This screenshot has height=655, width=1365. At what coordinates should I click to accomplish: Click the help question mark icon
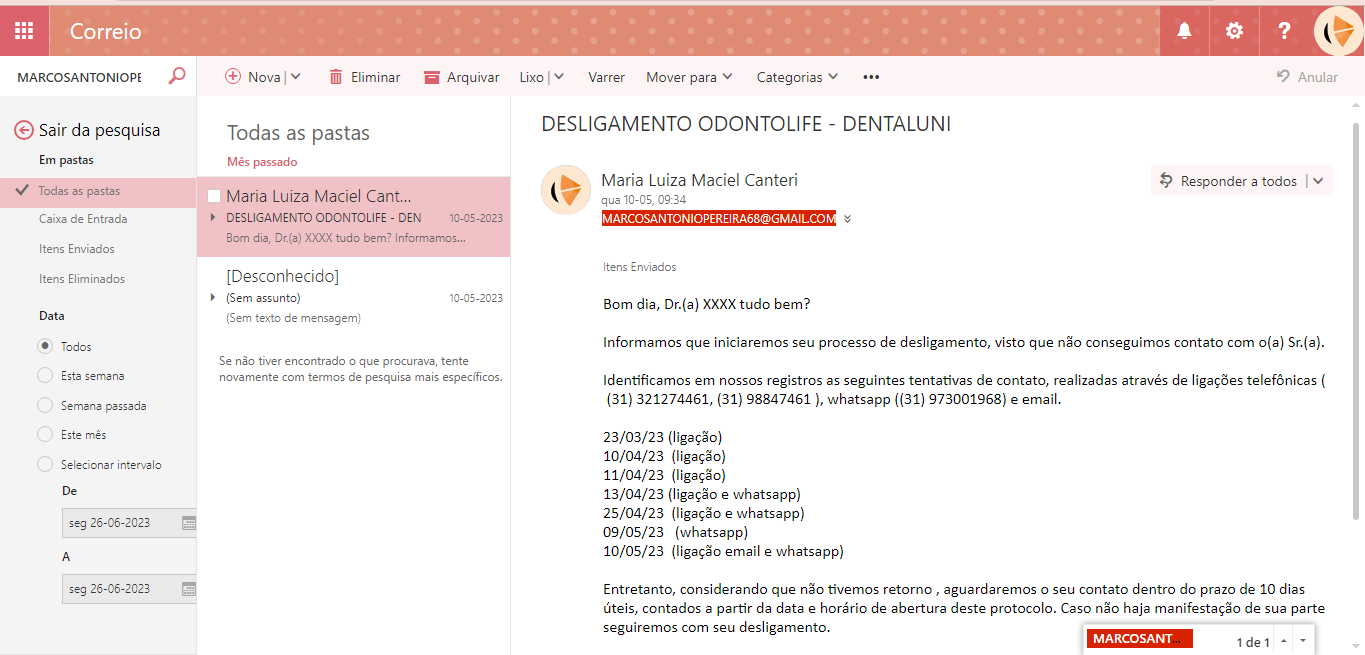[x=1285, y=31]
